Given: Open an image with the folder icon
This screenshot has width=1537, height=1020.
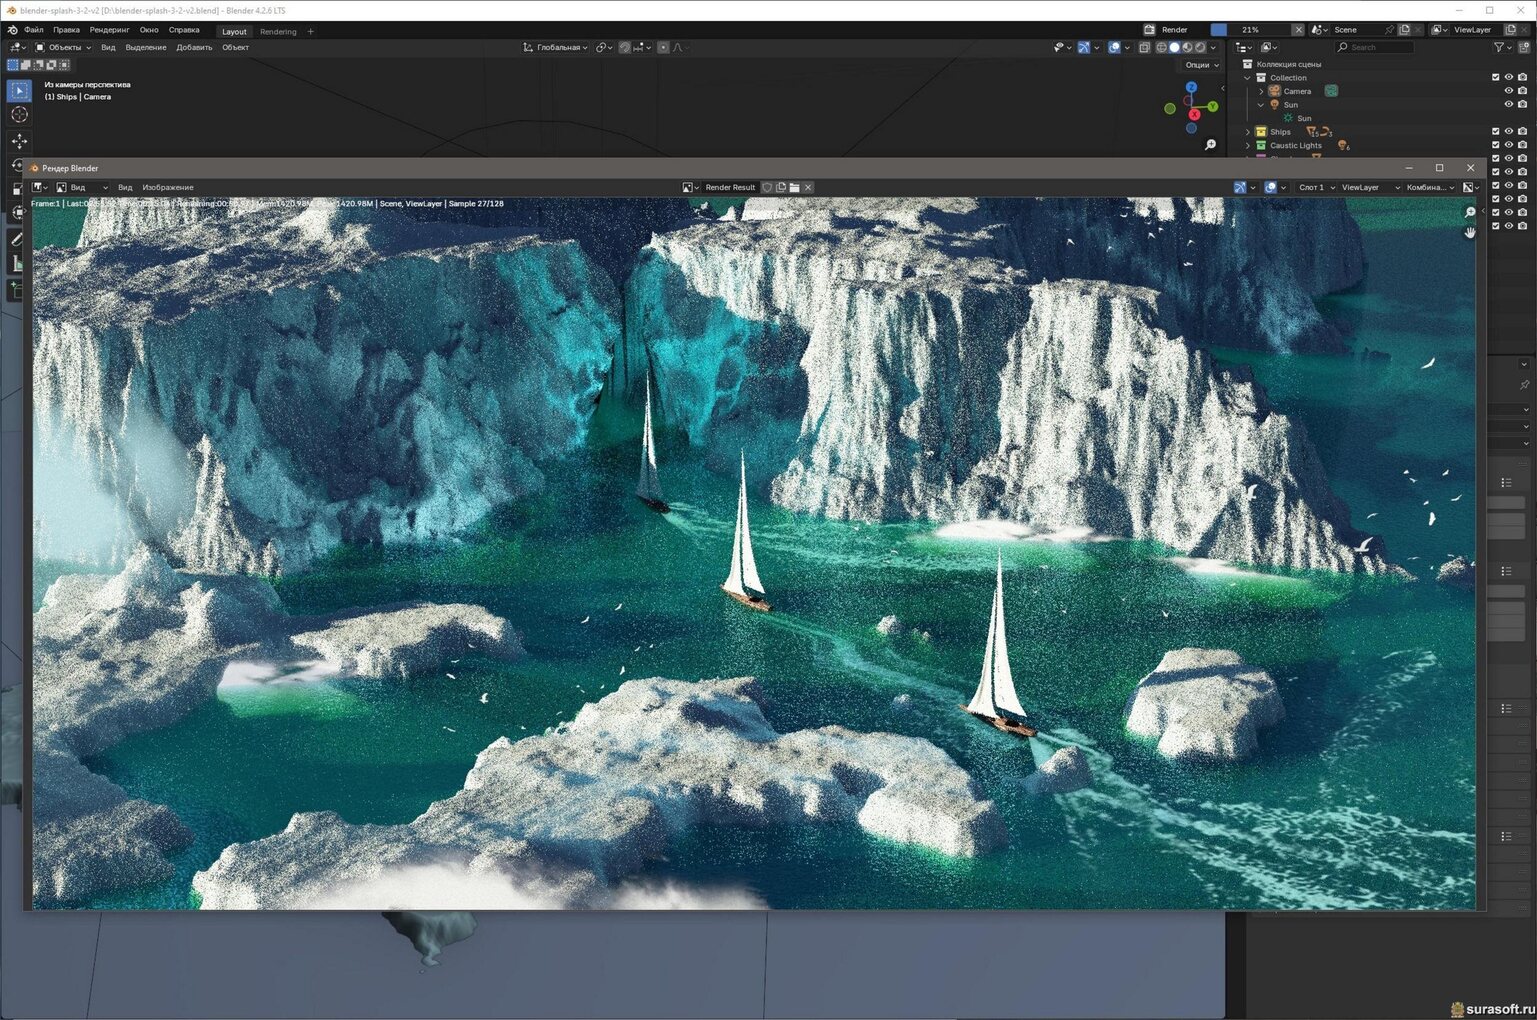Looking at the screenshot, I should [x=794, y=187].
